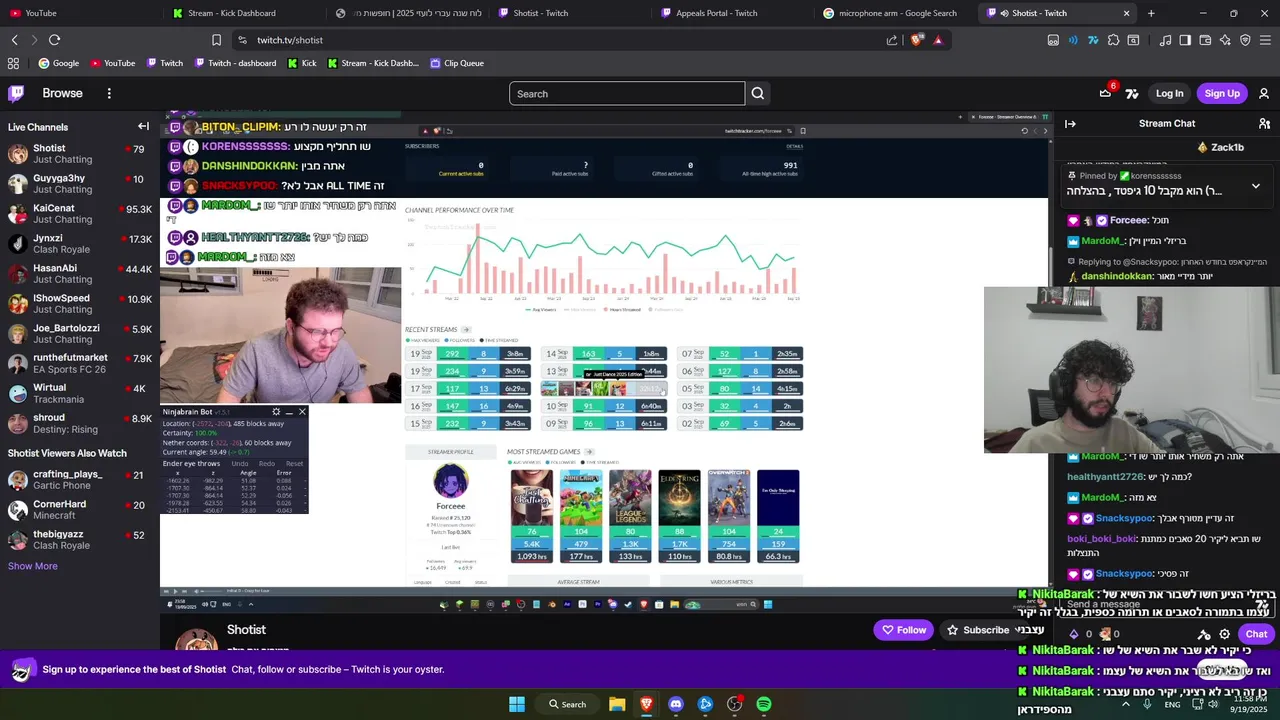
Task: Open the Leo AI sparkle icon
Action: (x=1225, y=40)
